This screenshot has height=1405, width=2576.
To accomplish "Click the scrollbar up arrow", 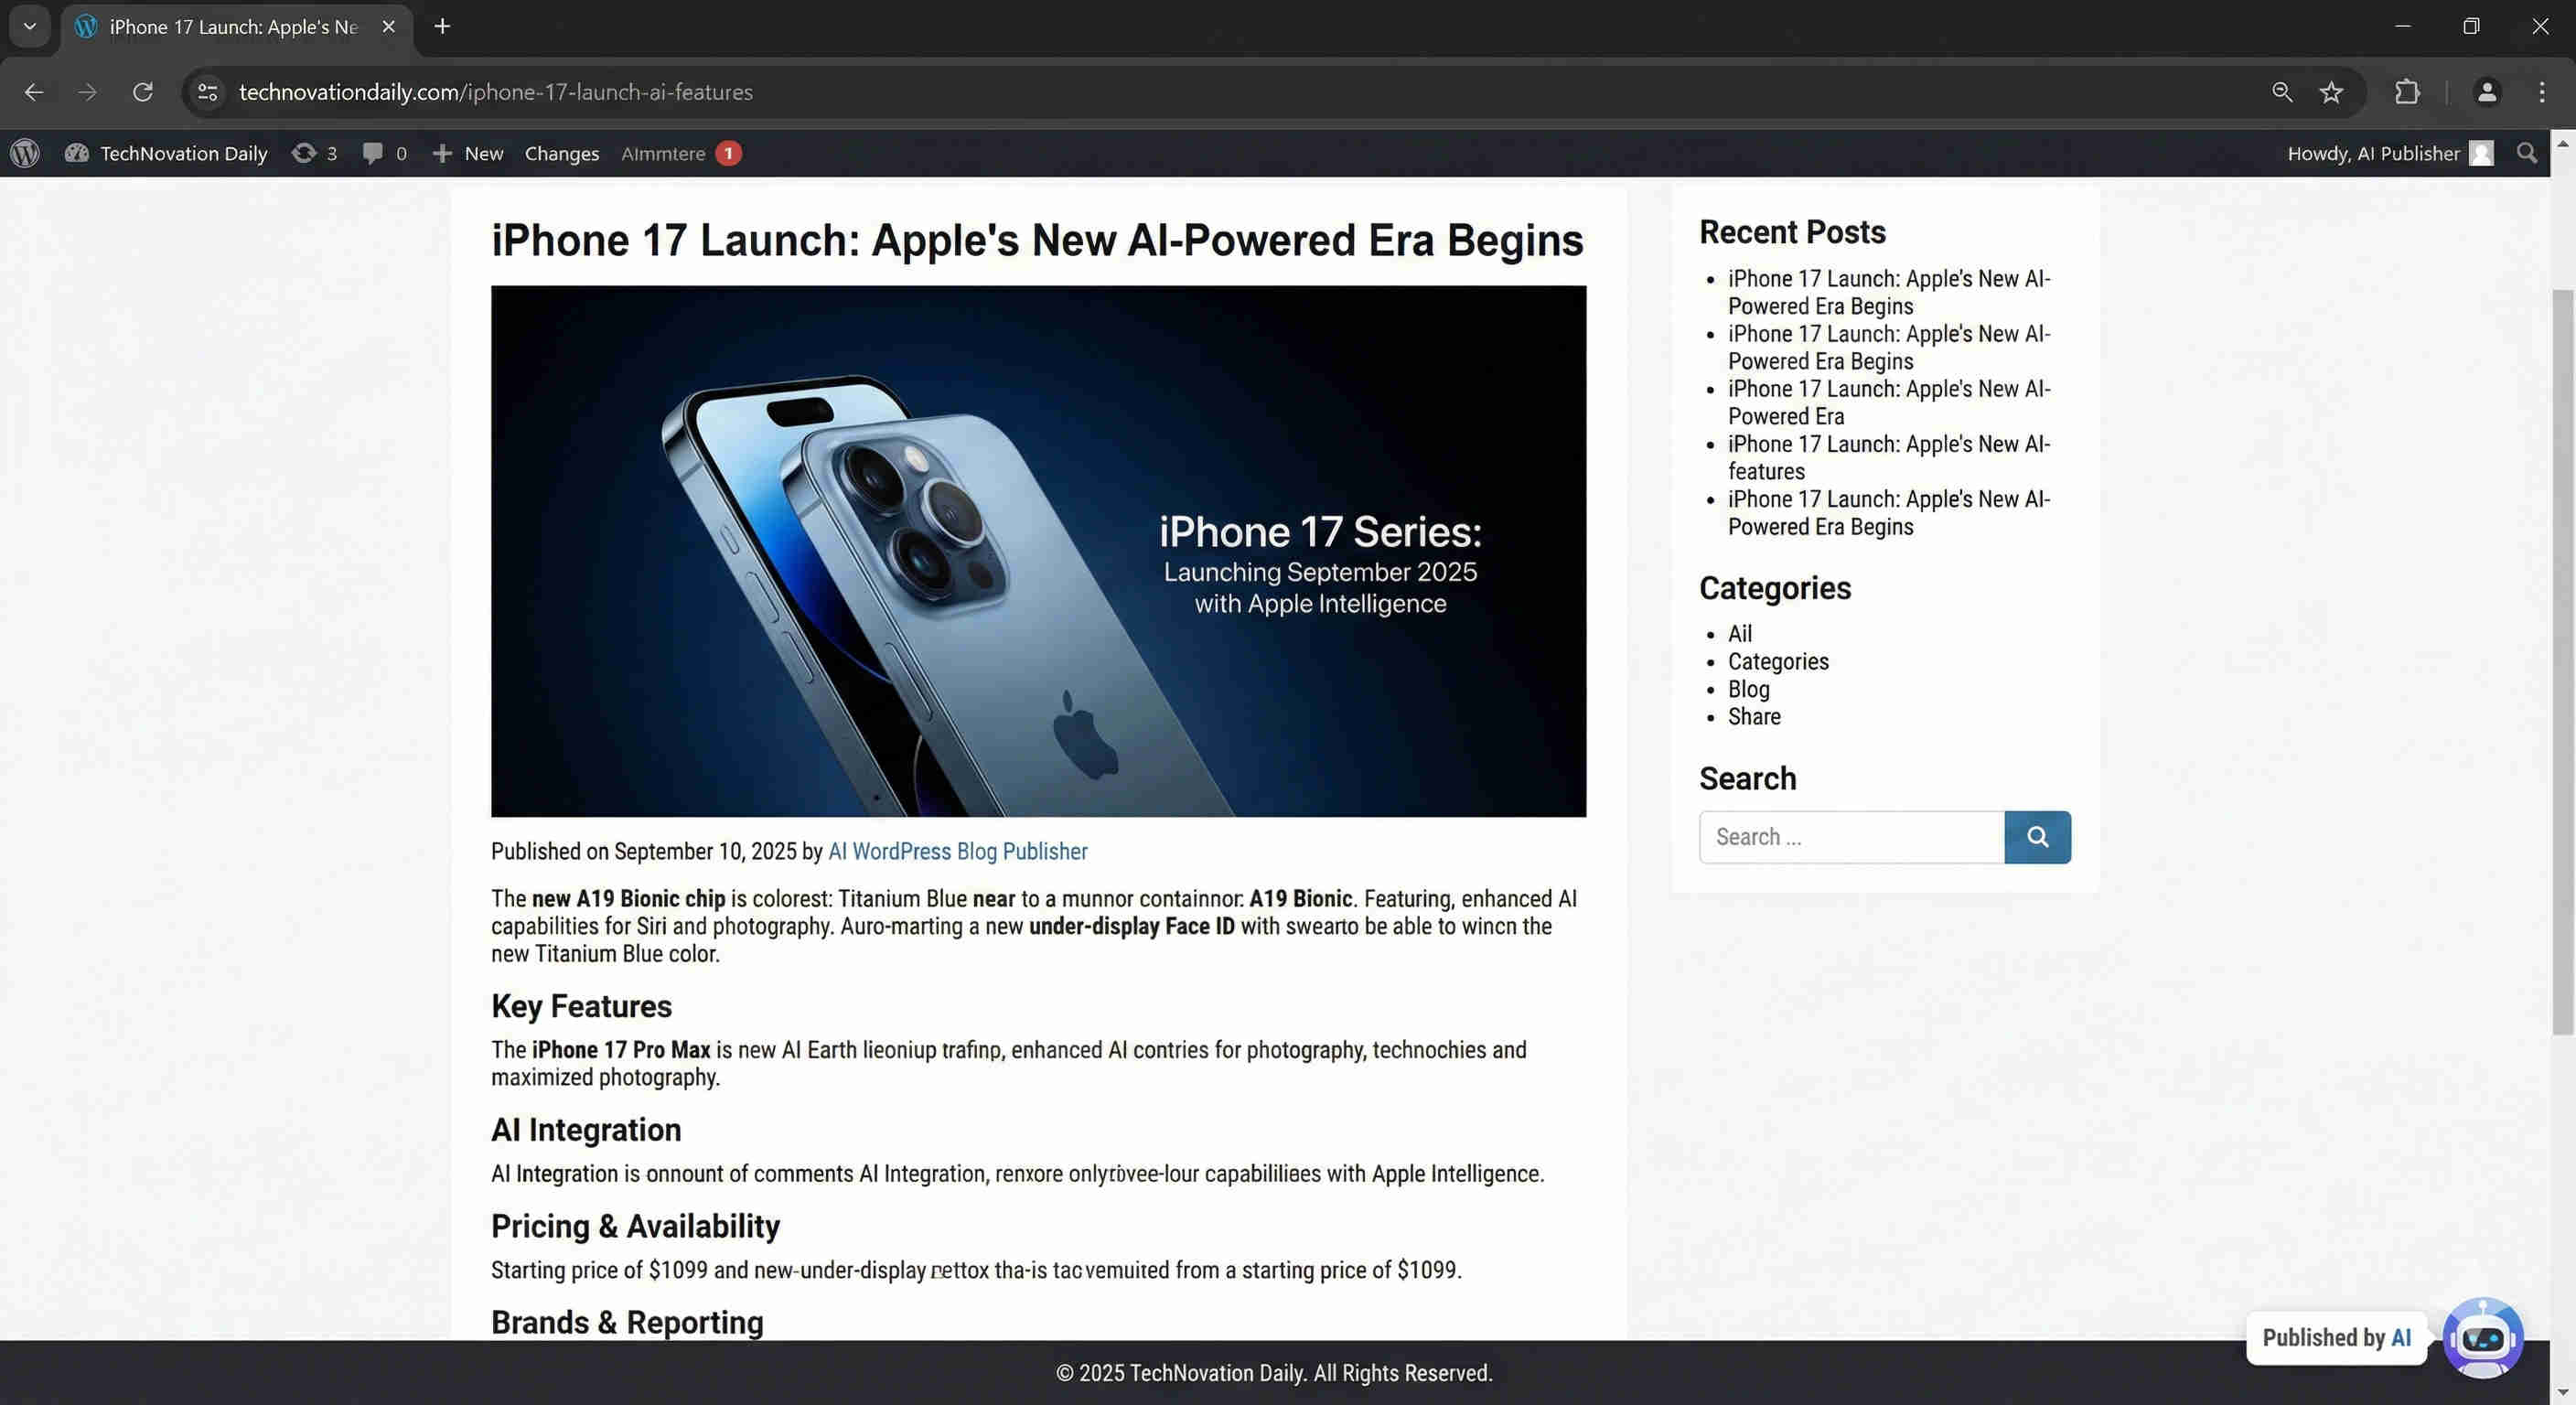I will point(2562,144).
